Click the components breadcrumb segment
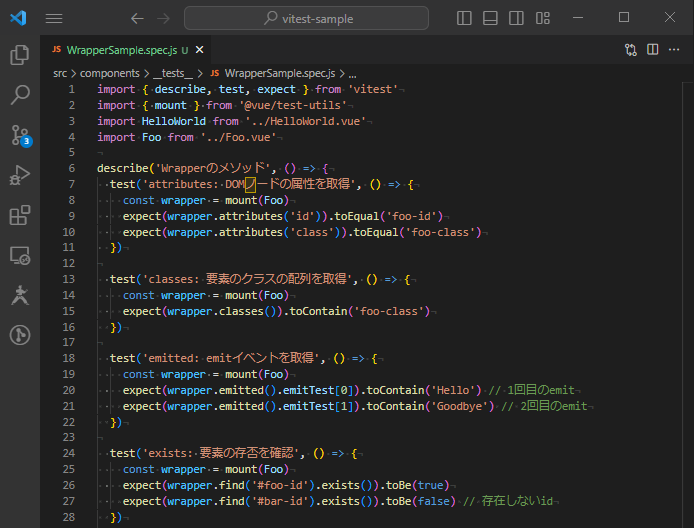The height and width of the screenshot is (528, 694). [x=109, y=73]
